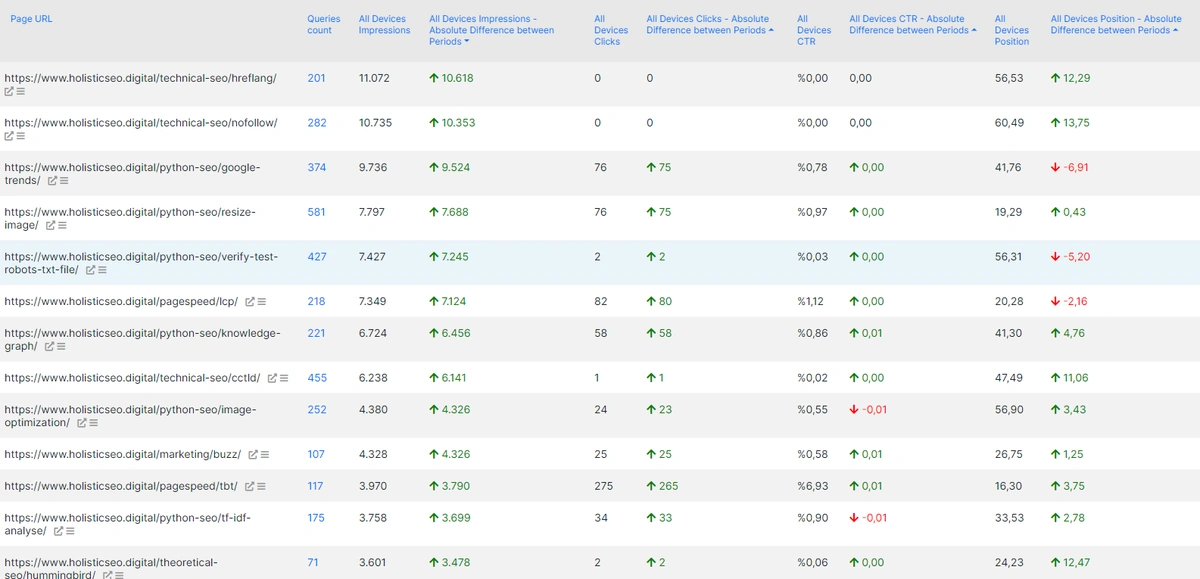Open the pagespeed/lcp external link icon
This screenshot has height=579, width=1200.
(x=250, y=302)
